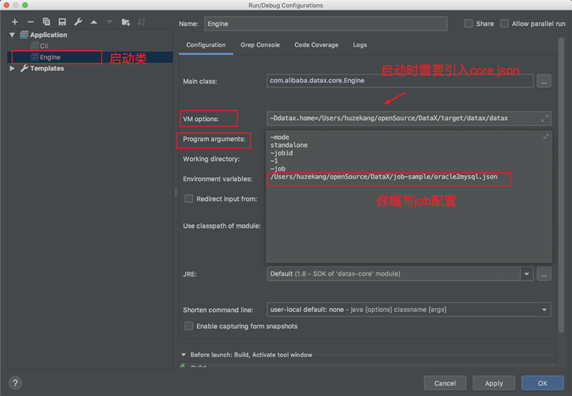Enable capturing form snapshots checkbox
The height and width of the screenshot is (396, 572).
click(189, 326)
